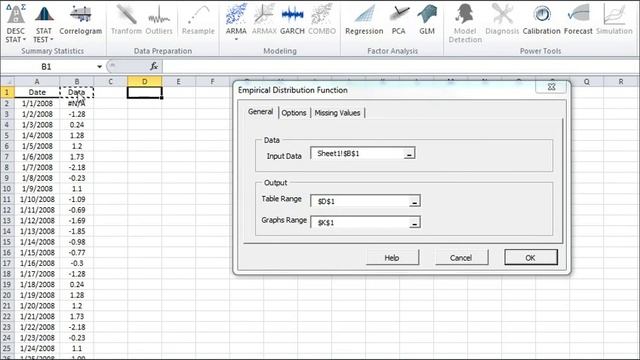Screen dimensions: 640x360
Task: Open the ARMAX modeling tool
Action: (264, 20)
